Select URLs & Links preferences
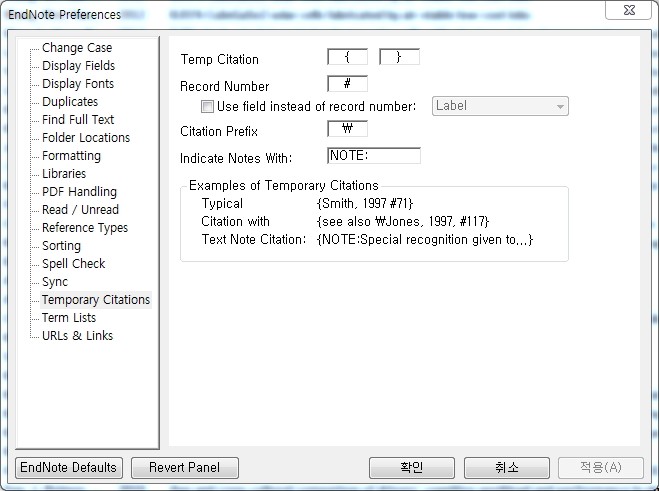 pos(77,336)
